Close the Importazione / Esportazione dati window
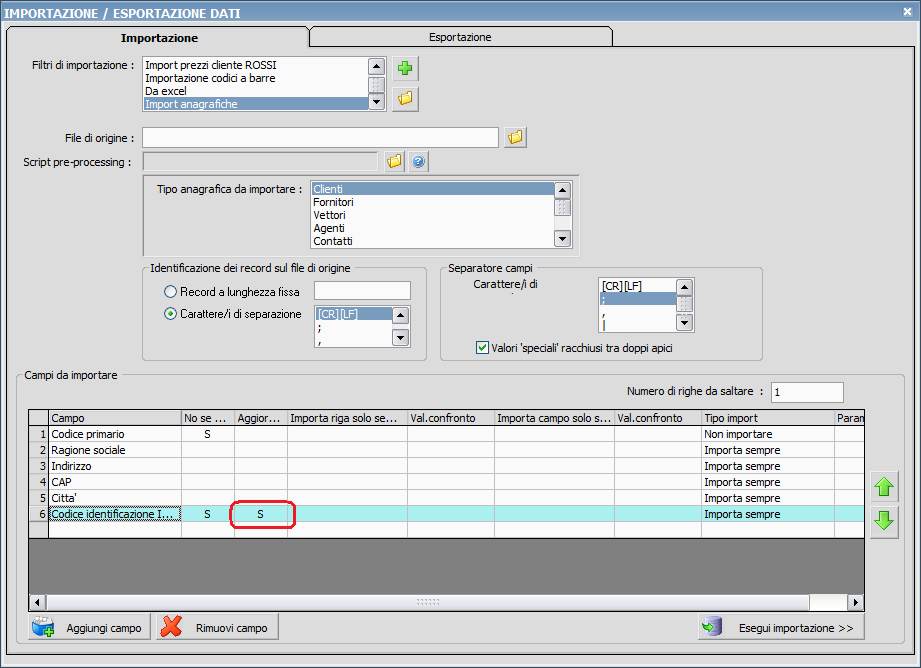 coord(907,12)
